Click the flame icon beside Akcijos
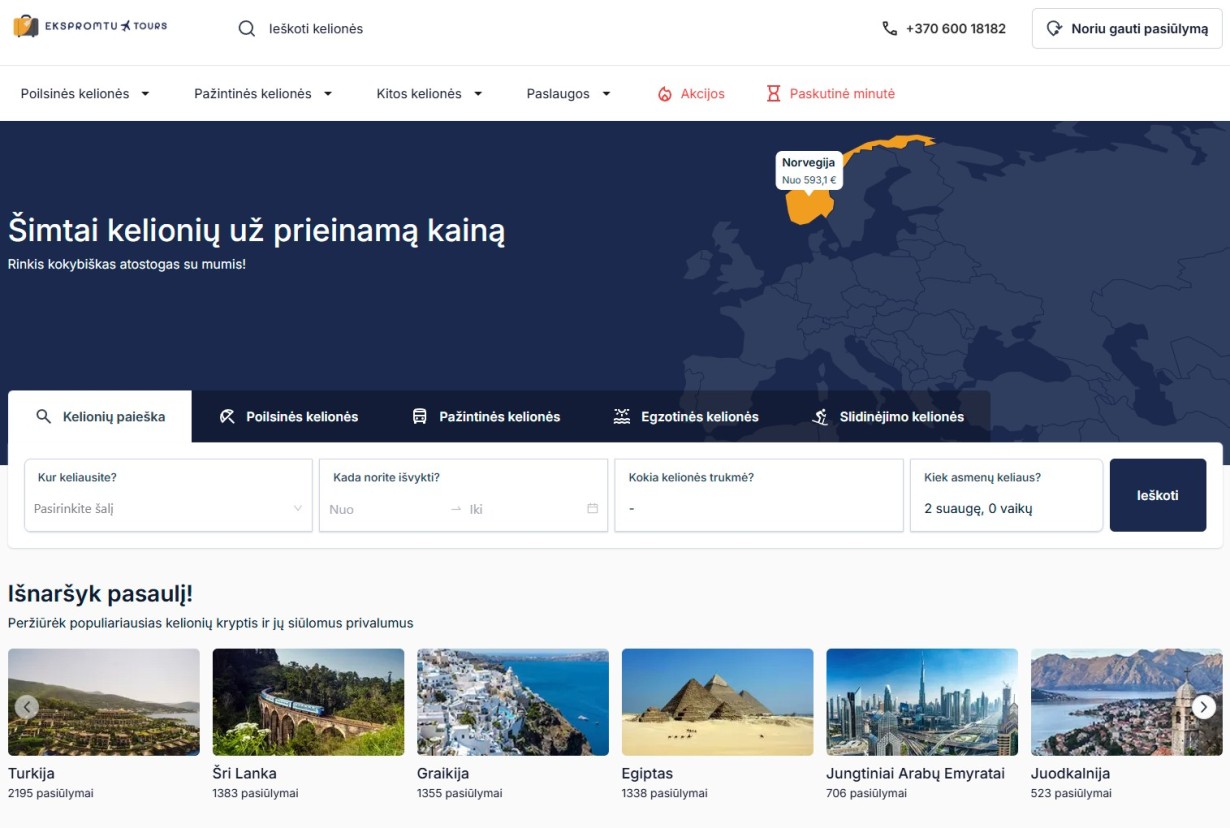Viewport: 1230px width, 828px height. point(665,94)
